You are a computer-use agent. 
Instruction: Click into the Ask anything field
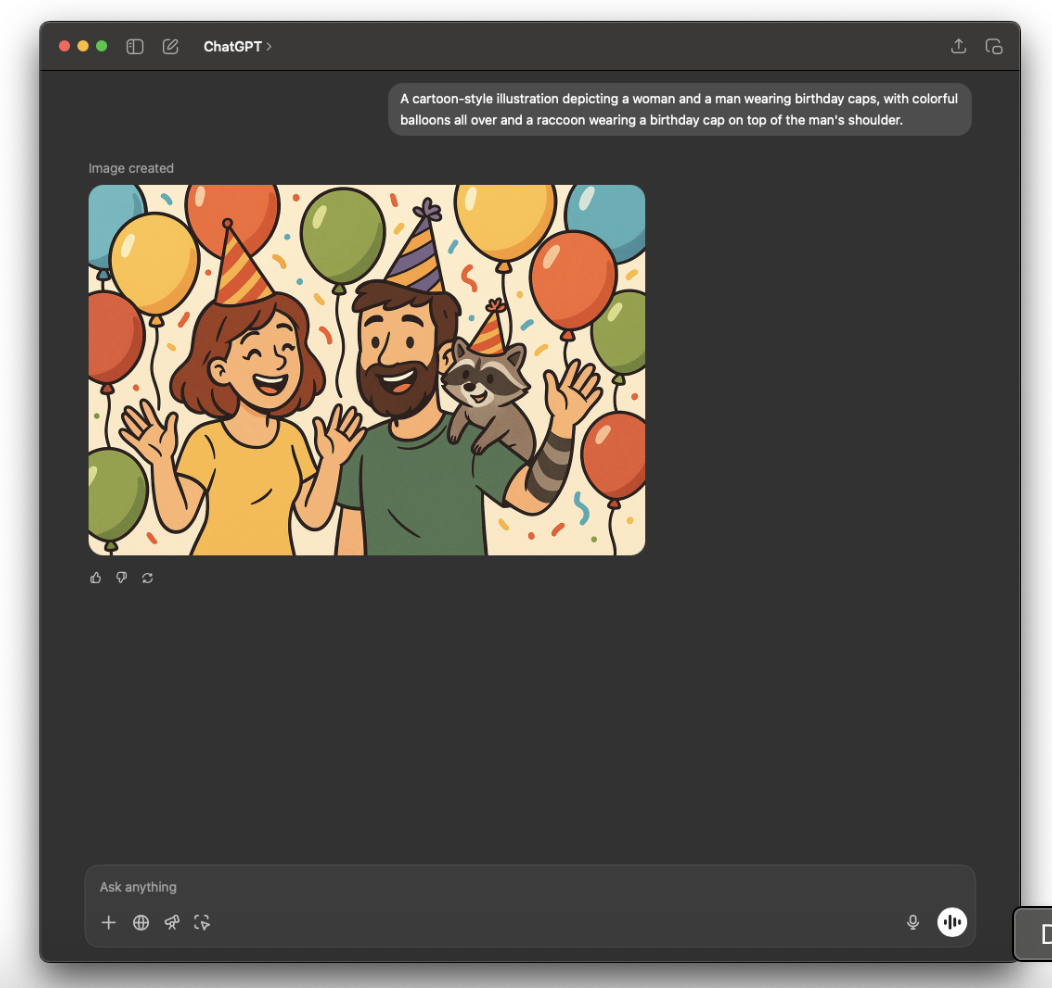pos(500,887)
